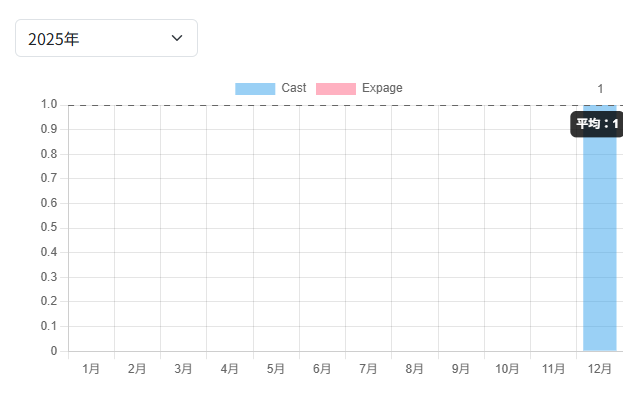This screenshot has height=414, width=641.
Task: Click the 4月 month label
Action: tap(229, 369)
